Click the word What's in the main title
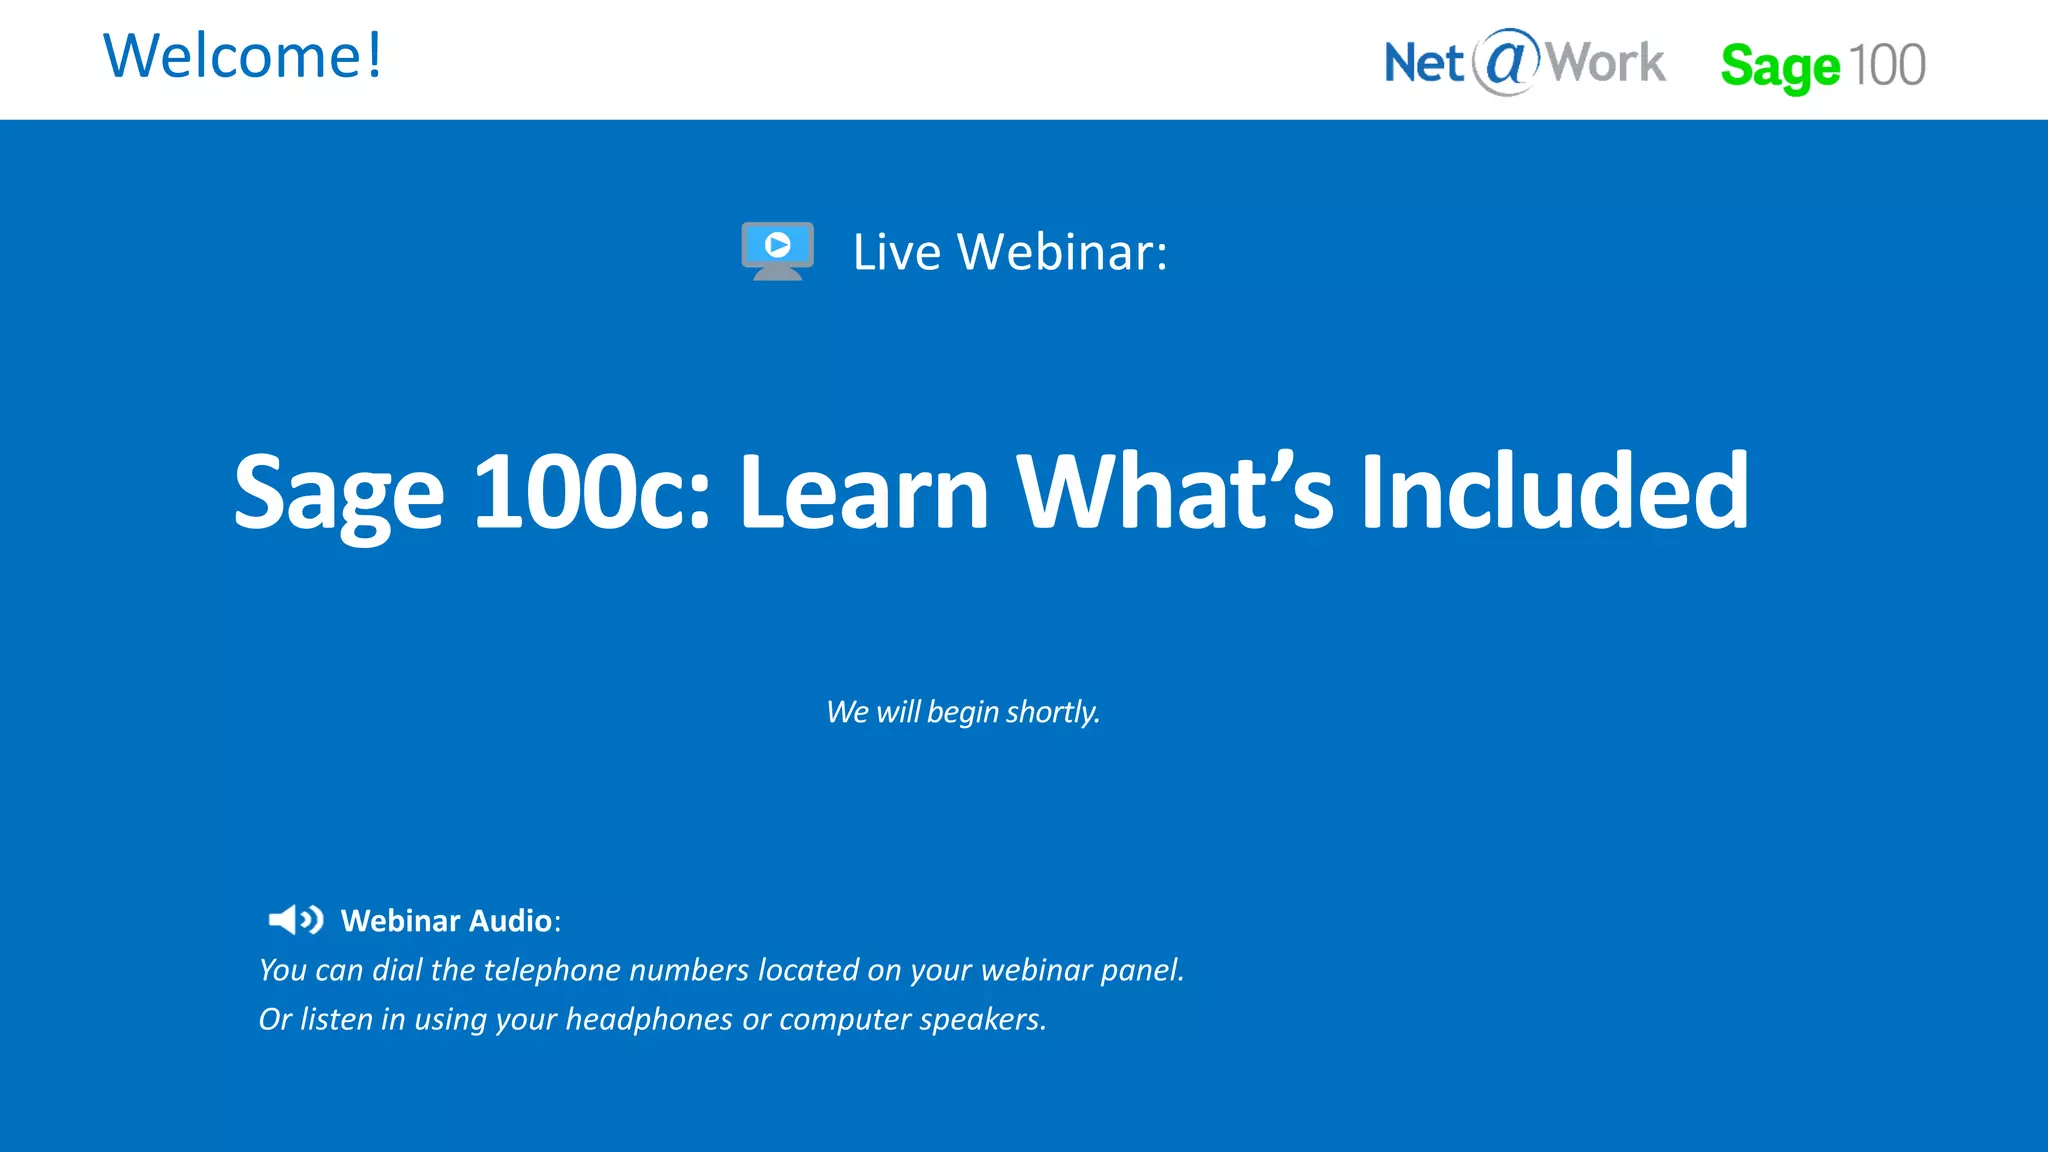 click(x=1175, y=490)
